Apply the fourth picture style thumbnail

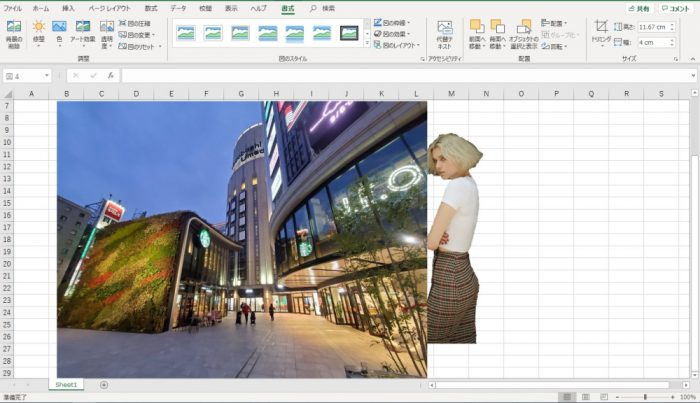coord(267,33)
